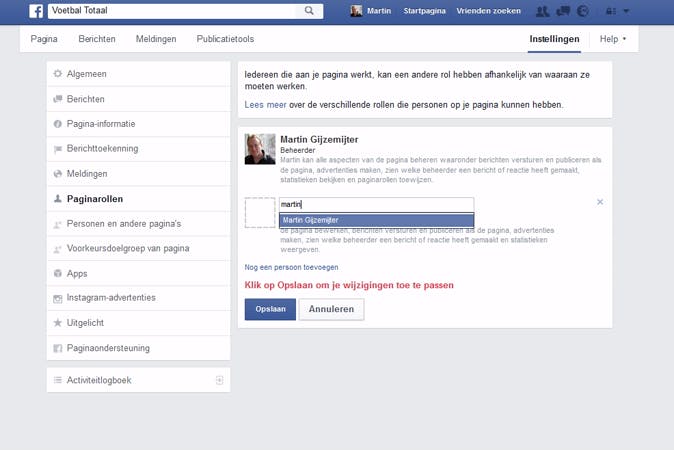Click Martin's profile picture in top bar
Screen dimensions: 674x450
tap(356, 11)
